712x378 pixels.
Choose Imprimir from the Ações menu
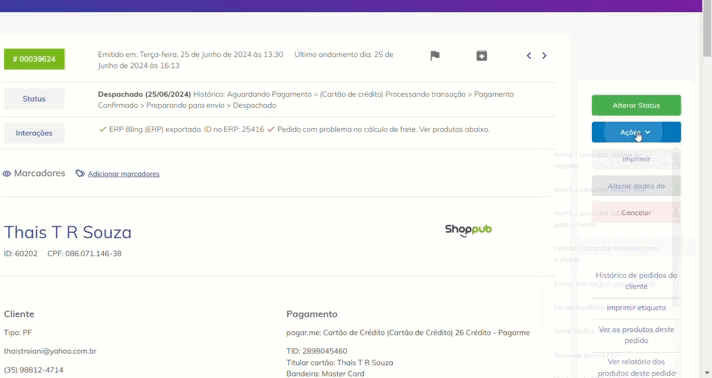click(636, 159)
